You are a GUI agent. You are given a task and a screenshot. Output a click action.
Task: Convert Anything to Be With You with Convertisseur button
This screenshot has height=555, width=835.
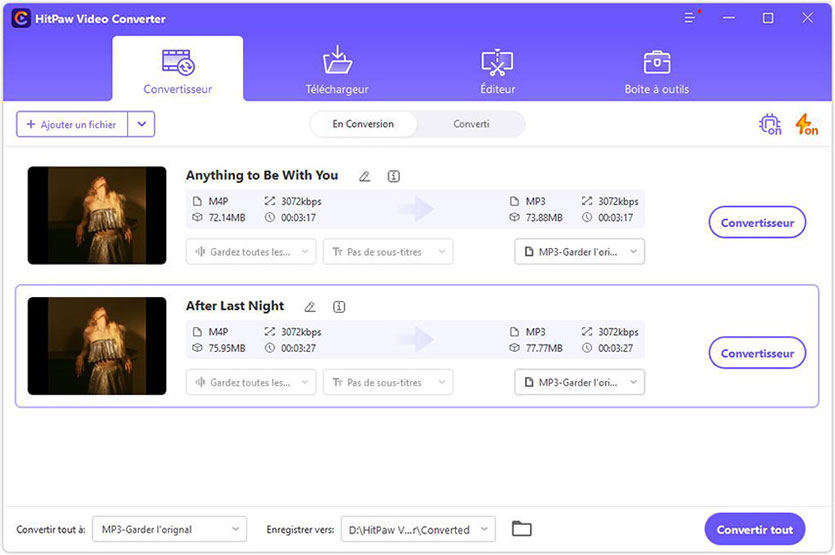tap(757, 223)
